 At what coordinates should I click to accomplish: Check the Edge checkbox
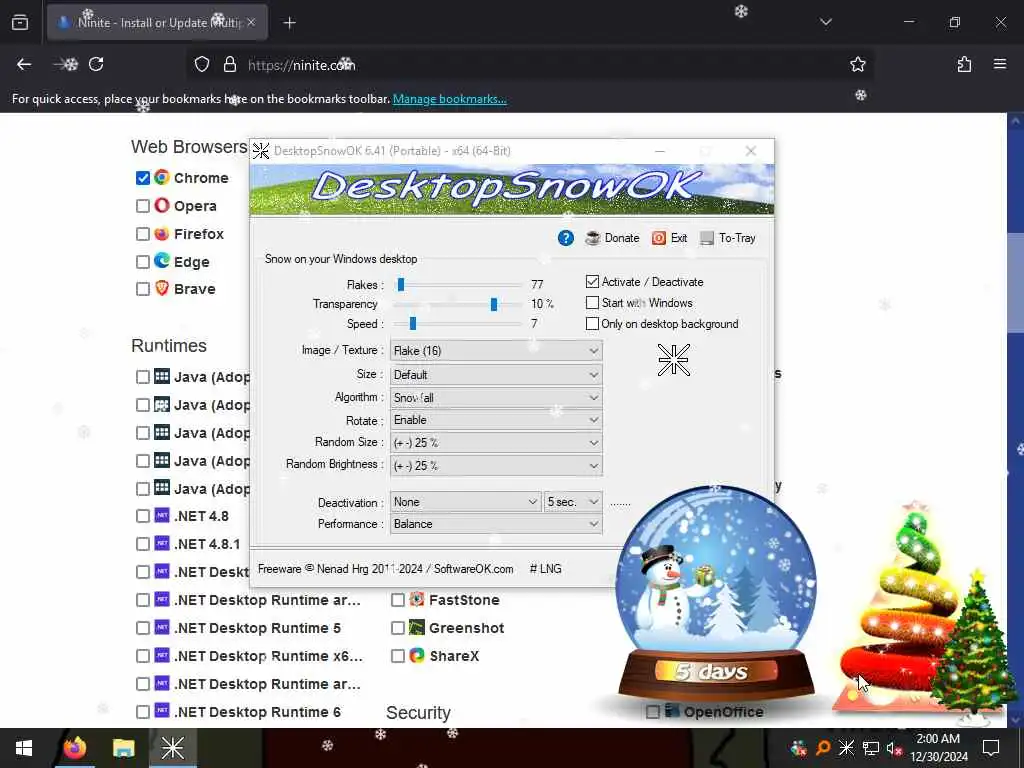143,262
